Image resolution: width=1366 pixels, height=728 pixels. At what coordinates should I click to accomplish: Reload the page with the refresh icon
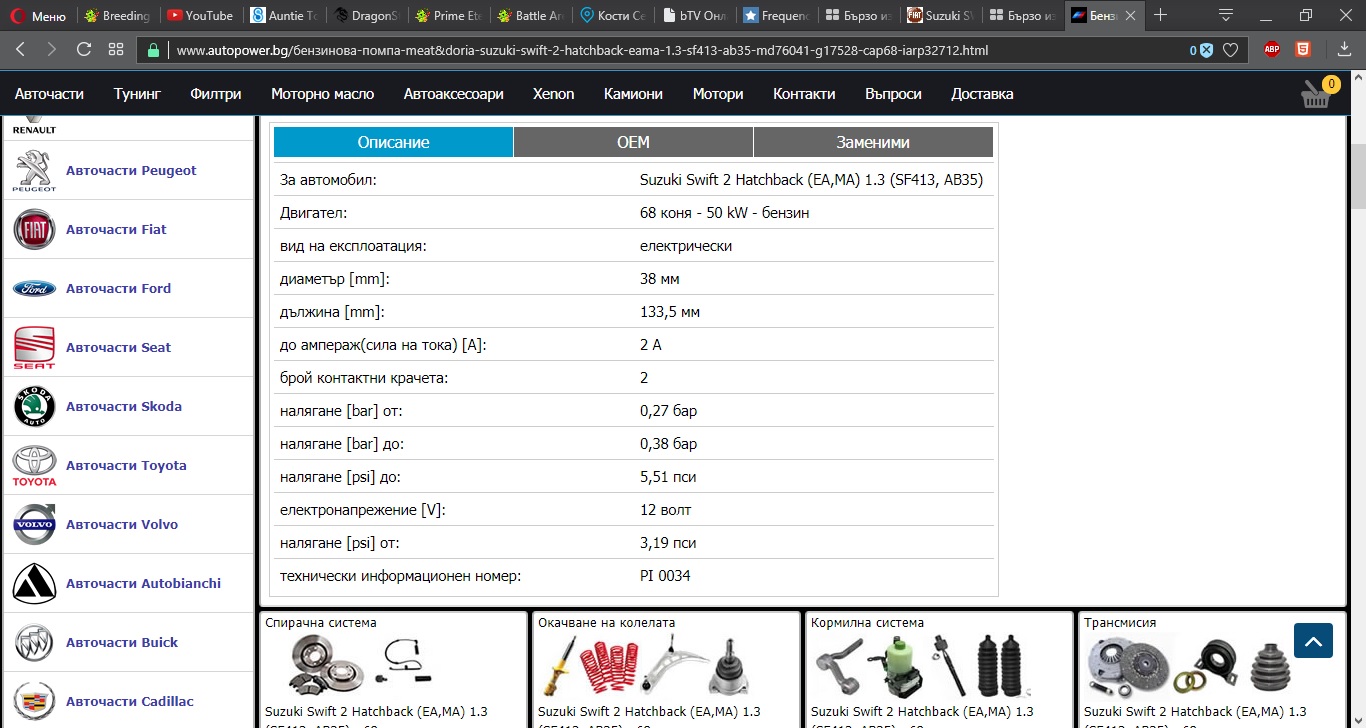point(84,49)
